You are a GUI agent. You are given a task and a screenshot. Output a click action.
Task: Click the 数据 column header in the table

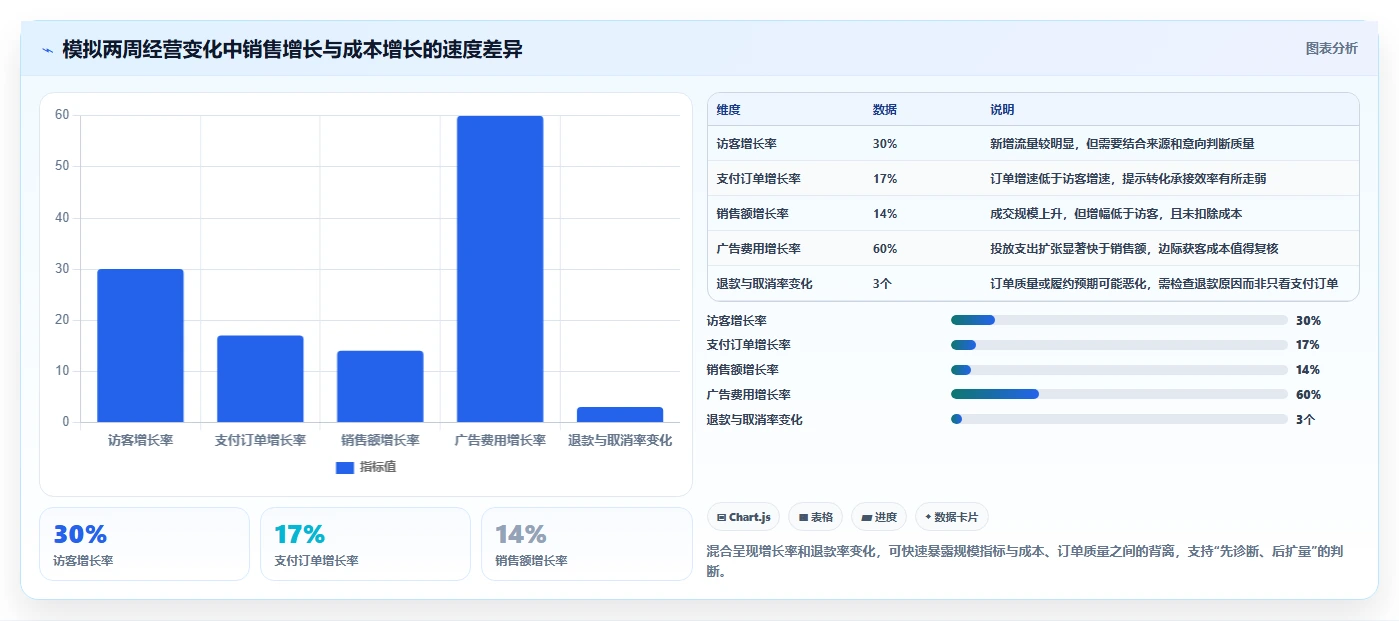885,109
